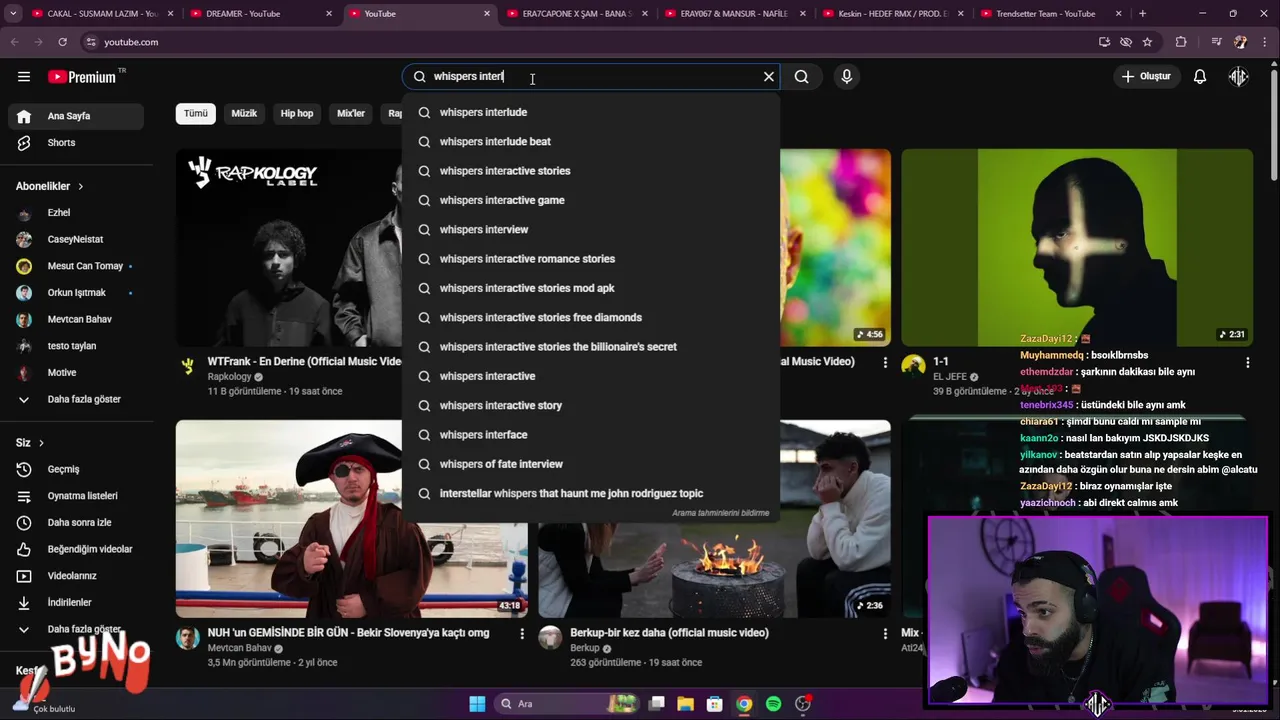The image size is (1280, 720).
Task: Click the Oluştur create button
Action: [1146, 77]
